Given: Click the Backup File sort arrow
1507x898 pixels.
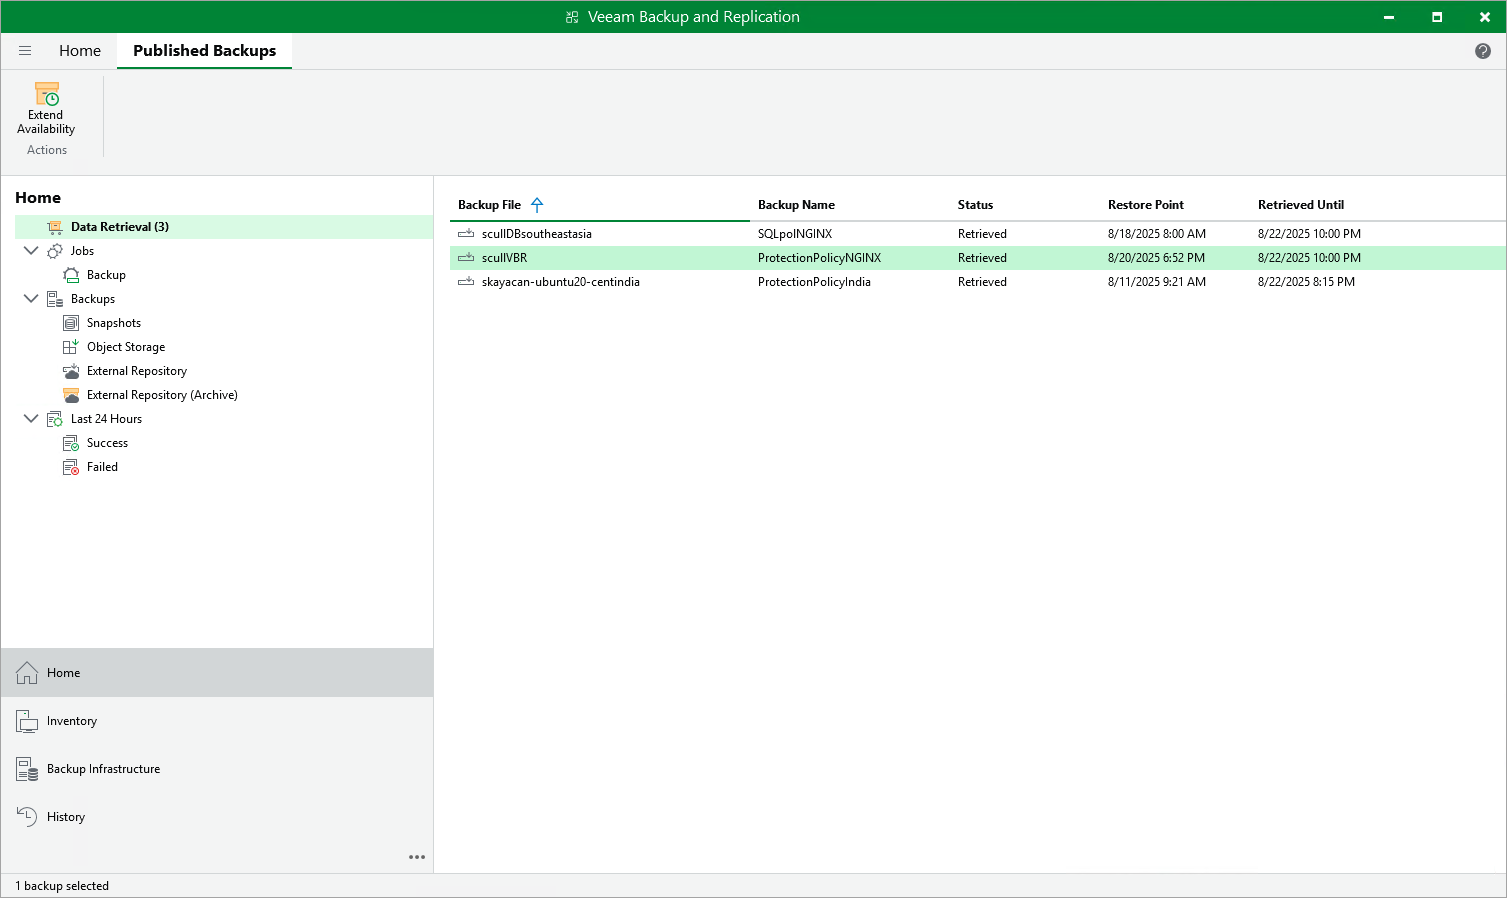Looking at the screenshot, I should coord(537,205).
